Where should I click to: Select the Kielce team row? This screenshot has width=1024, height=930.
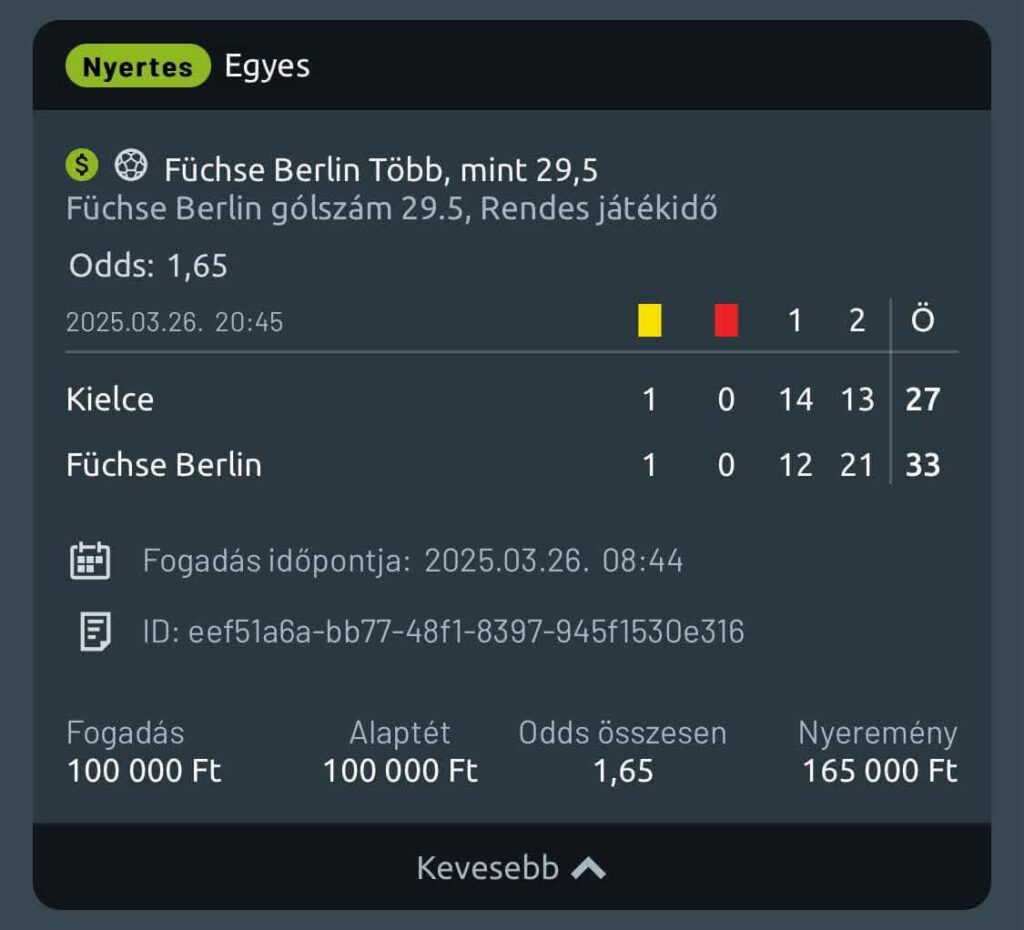512,399
